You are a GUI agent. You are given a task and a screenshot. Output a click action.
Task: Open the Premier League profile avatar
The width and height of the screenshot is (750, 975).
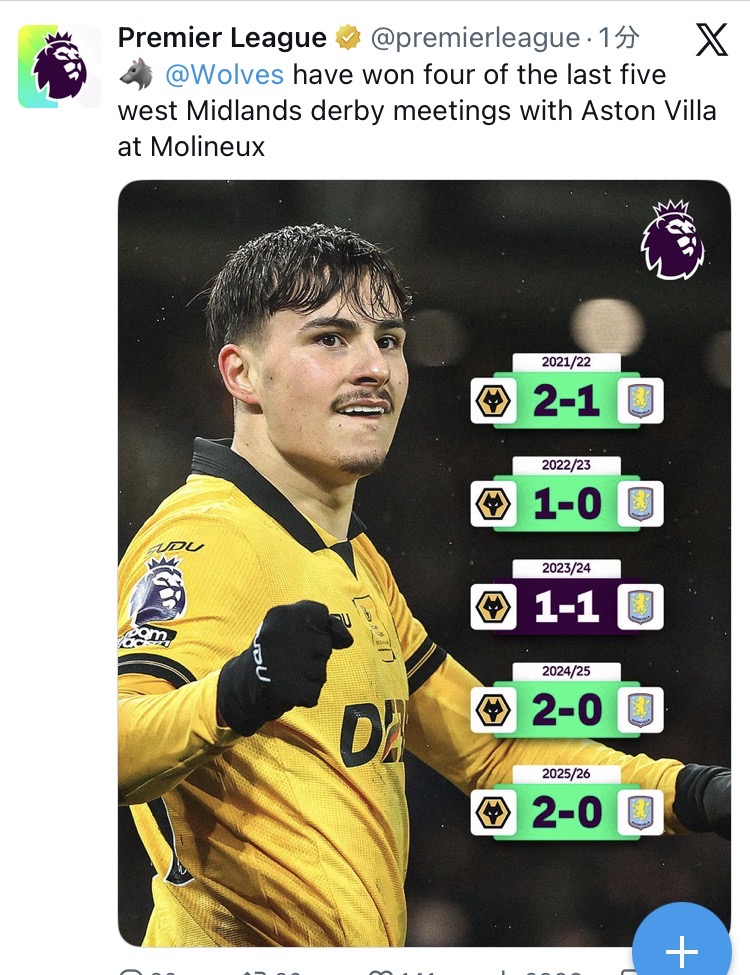point(59,67)
